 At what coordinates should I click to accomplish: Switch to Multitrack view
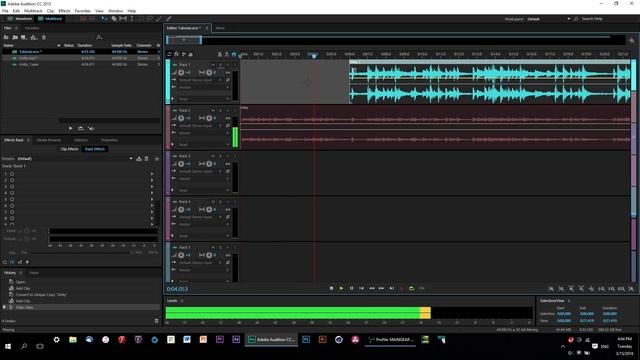coord(50,19)
